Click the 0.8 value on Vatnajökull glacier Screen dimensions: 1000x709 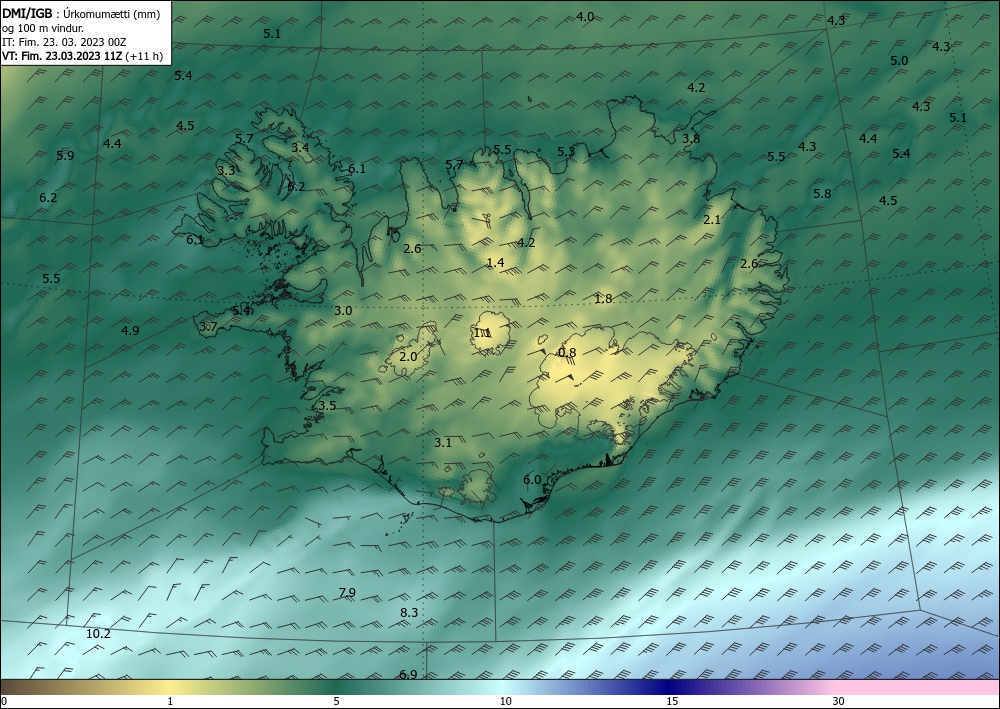coord(567,353)
